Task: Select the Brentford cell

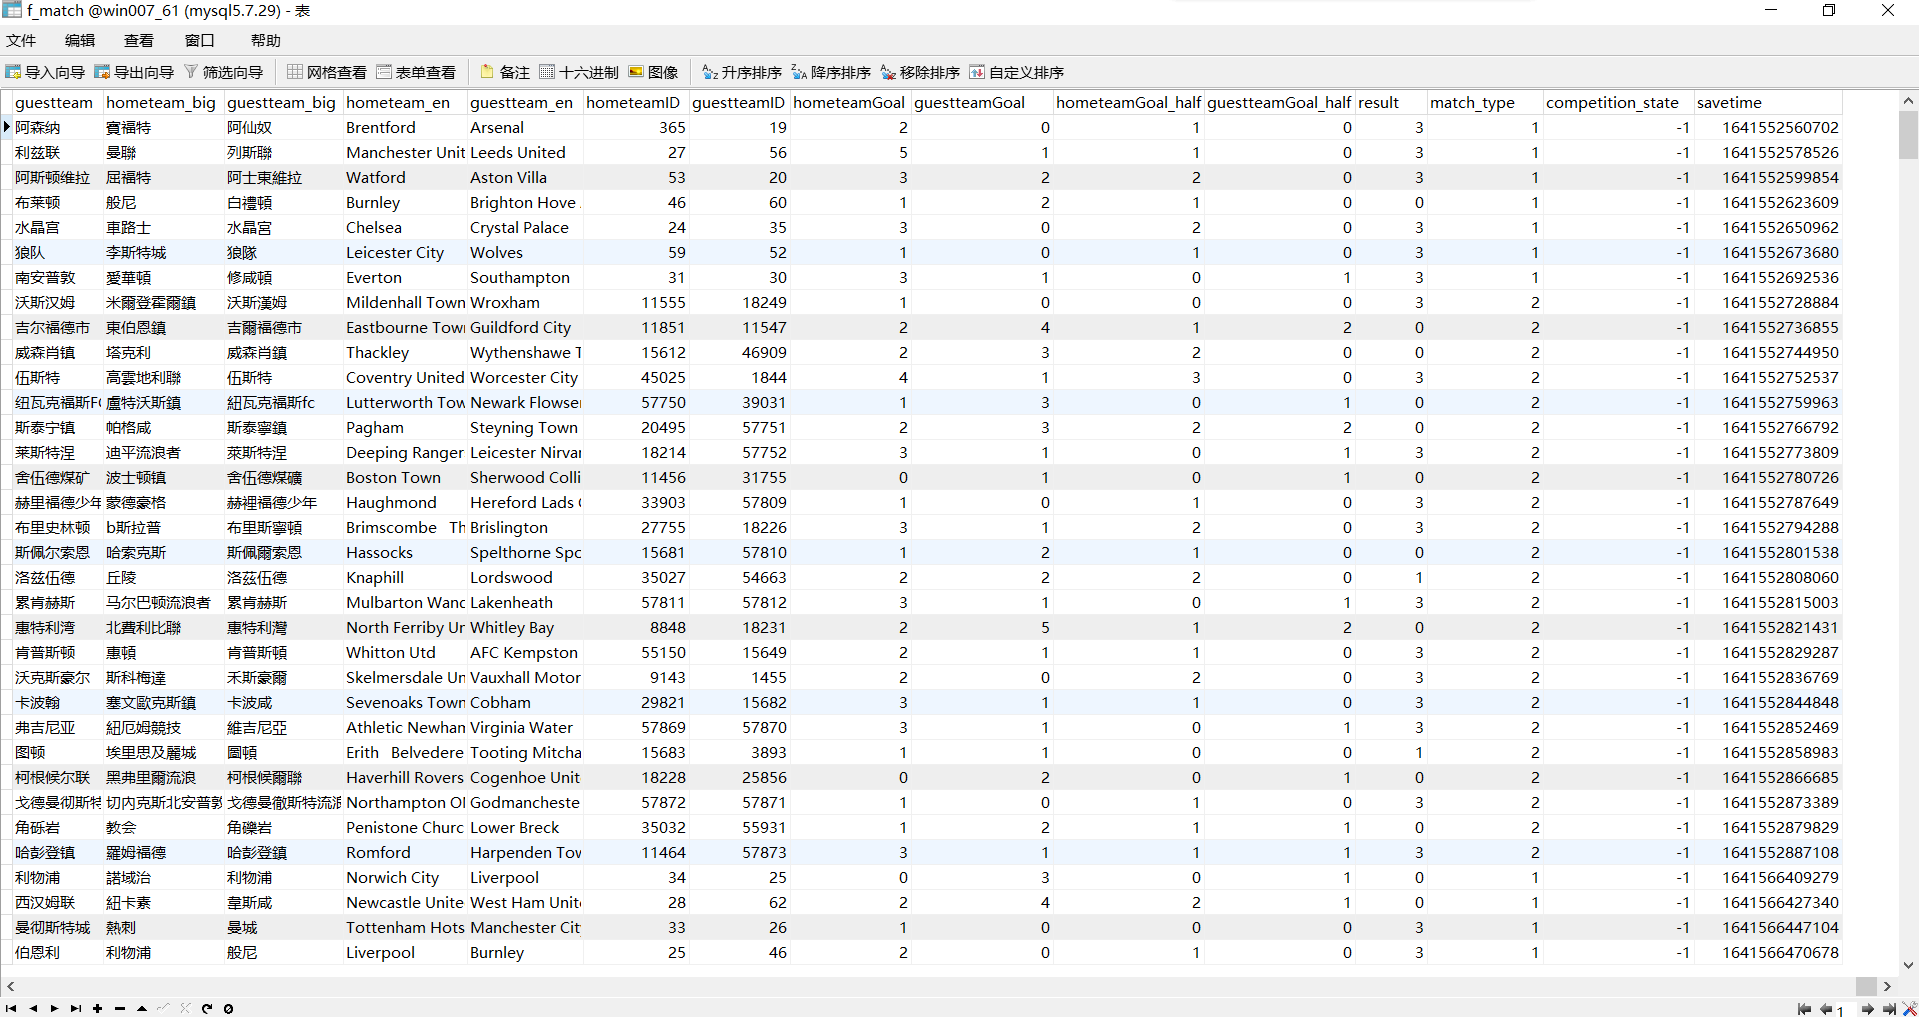Action: coord(405,127)
